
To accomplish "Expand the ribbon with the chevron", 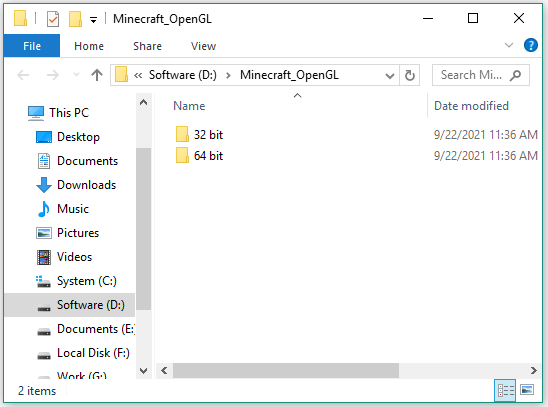I will tap(509, 45).
